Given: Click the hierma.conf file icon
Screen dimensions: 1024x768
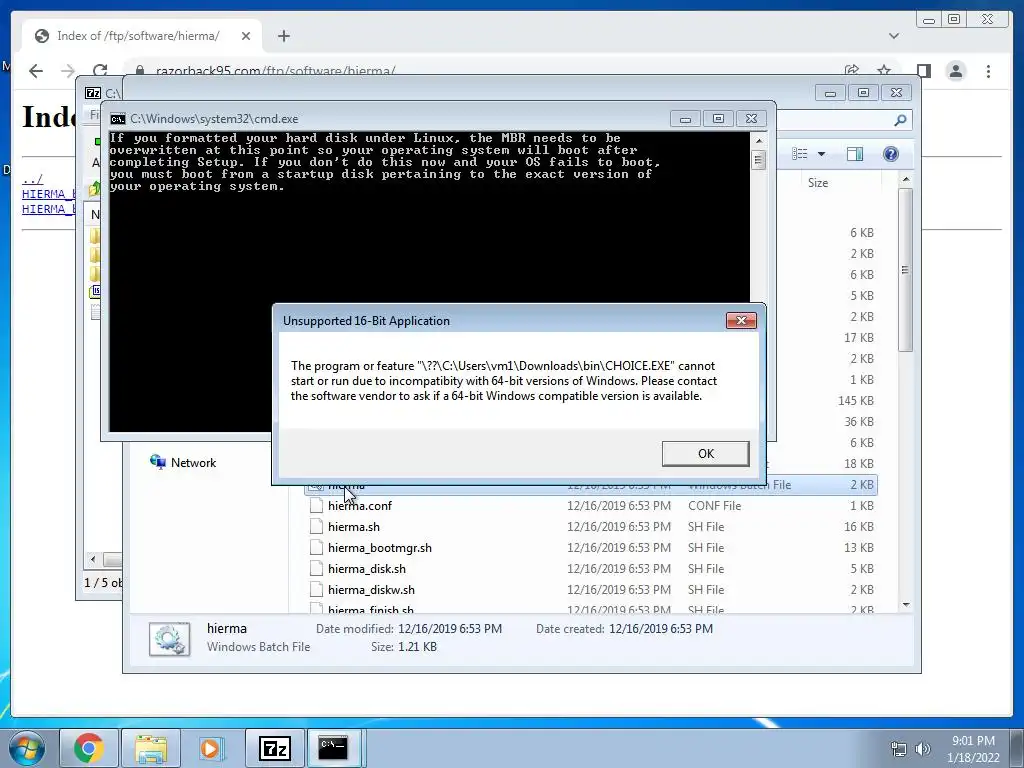Looking at the screenshot, I should pos(316,505).
